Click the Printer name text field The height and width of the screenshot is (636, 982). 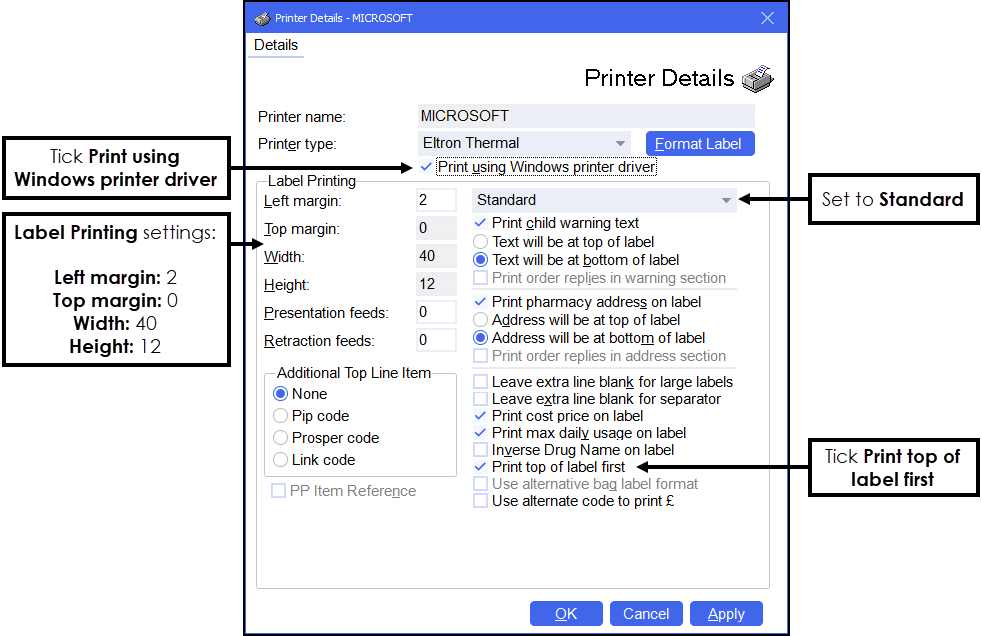[585, 116]
